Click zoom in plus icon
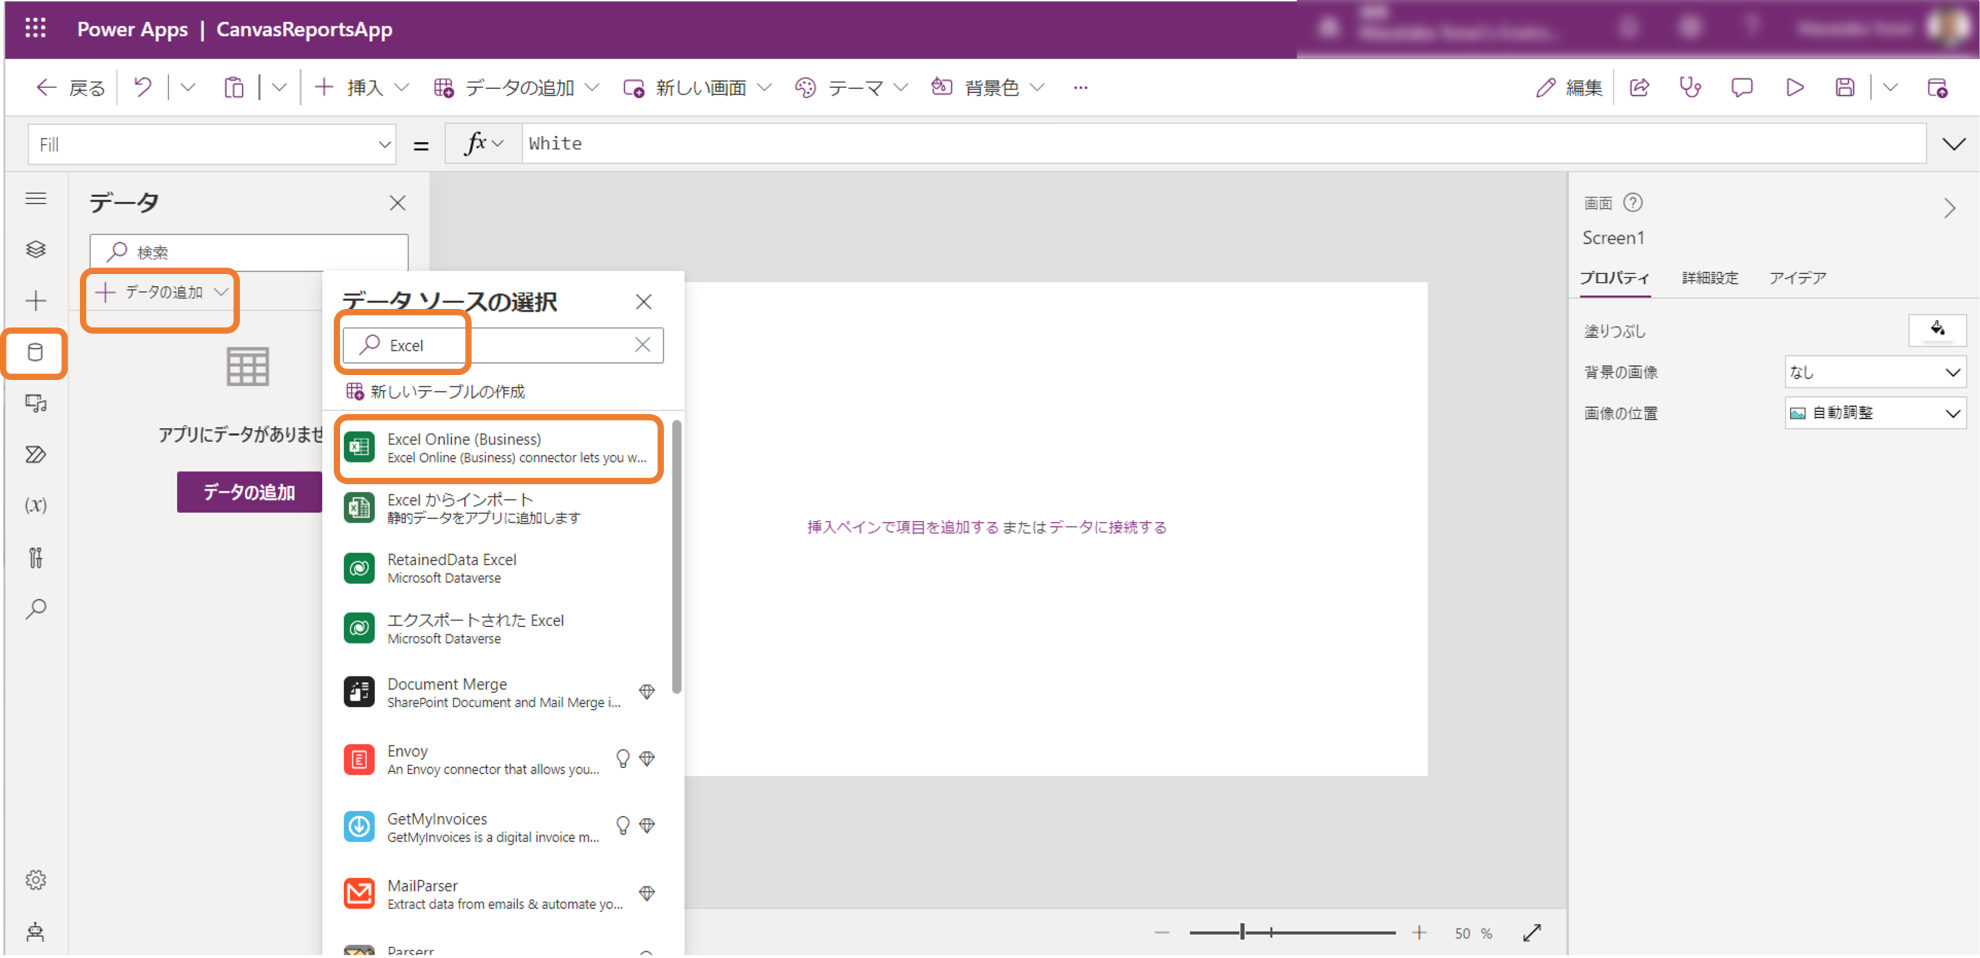 pyautogui.click(x=1419, y=933)
